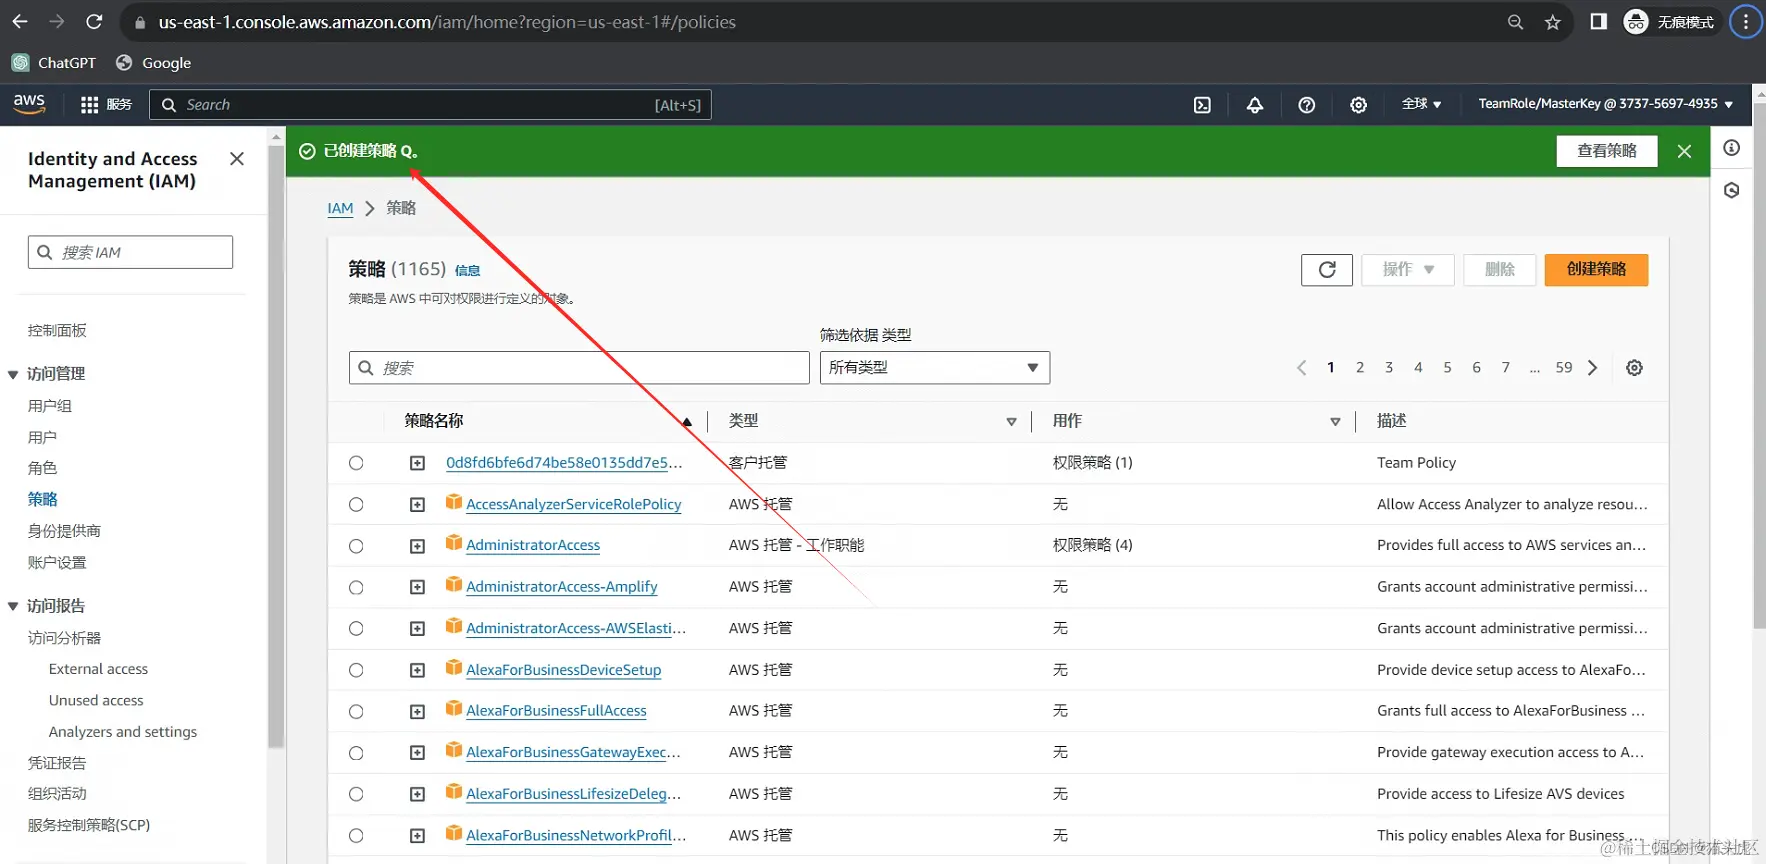Open policy table preferences gear
This screenshot has height=864, width=1766.
coord(1634,368)
